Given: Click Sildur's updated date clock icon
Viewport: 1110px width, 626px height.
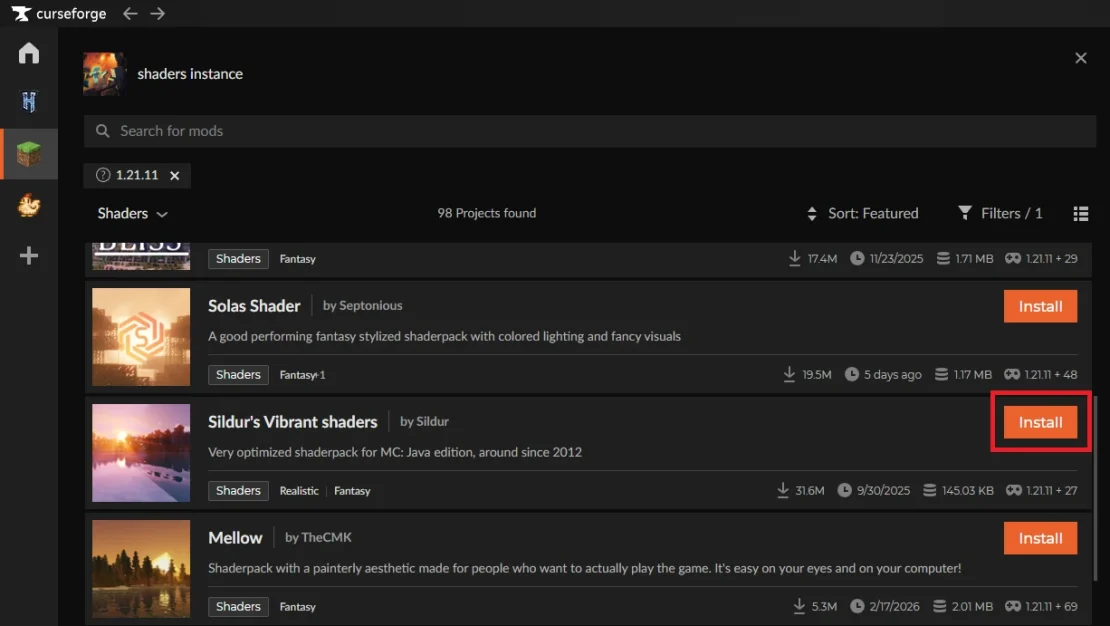Looking at the screenshot, I should [x=845, y=490].
